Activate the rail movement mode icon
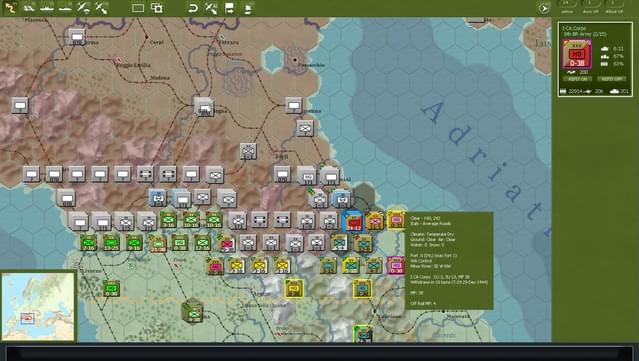 click(29, 8)
